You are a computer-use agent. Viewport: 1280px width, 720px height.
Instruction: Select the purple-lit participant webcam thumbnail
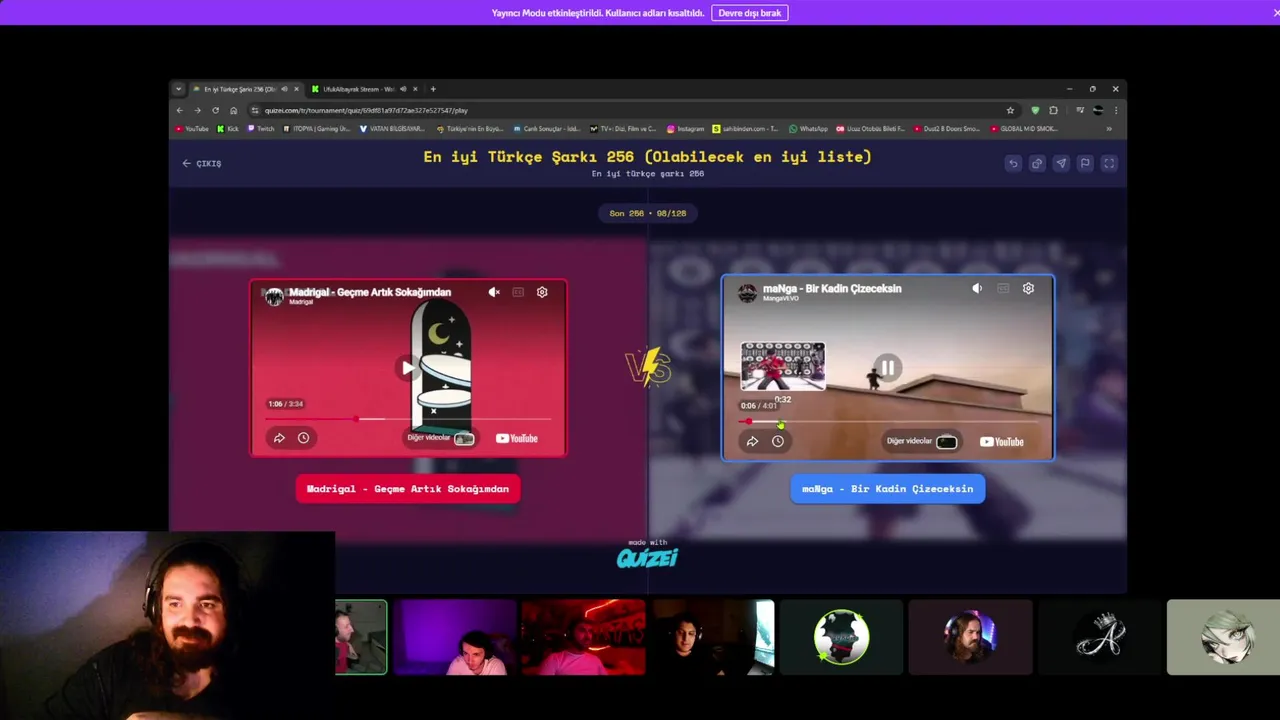pos(455,637)
